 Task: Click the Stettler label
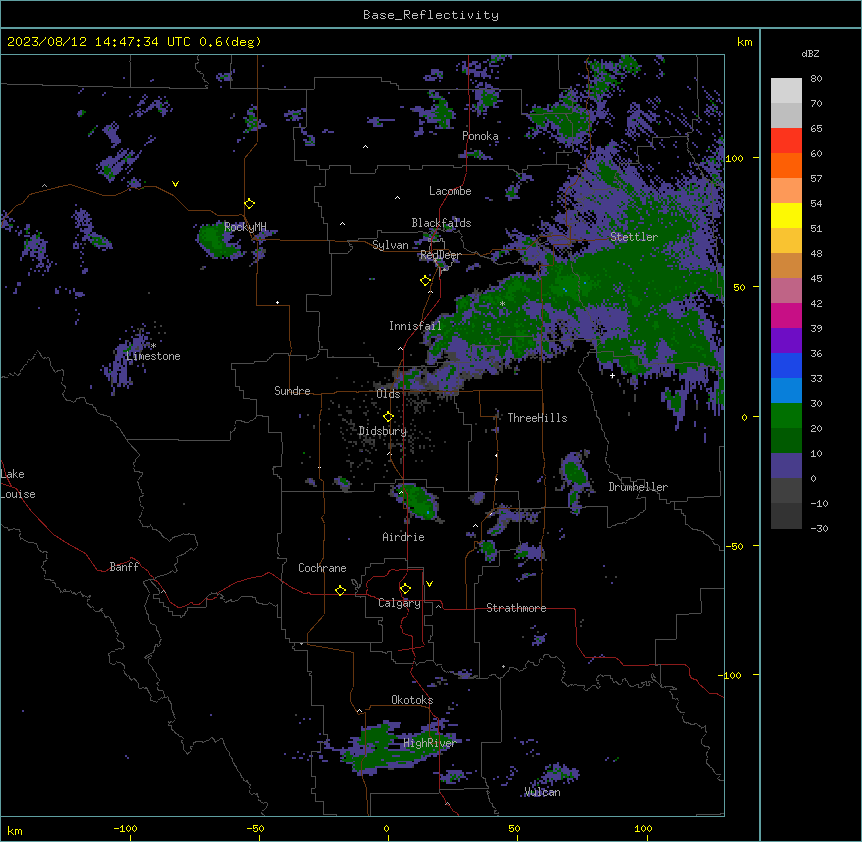[634, 237]
